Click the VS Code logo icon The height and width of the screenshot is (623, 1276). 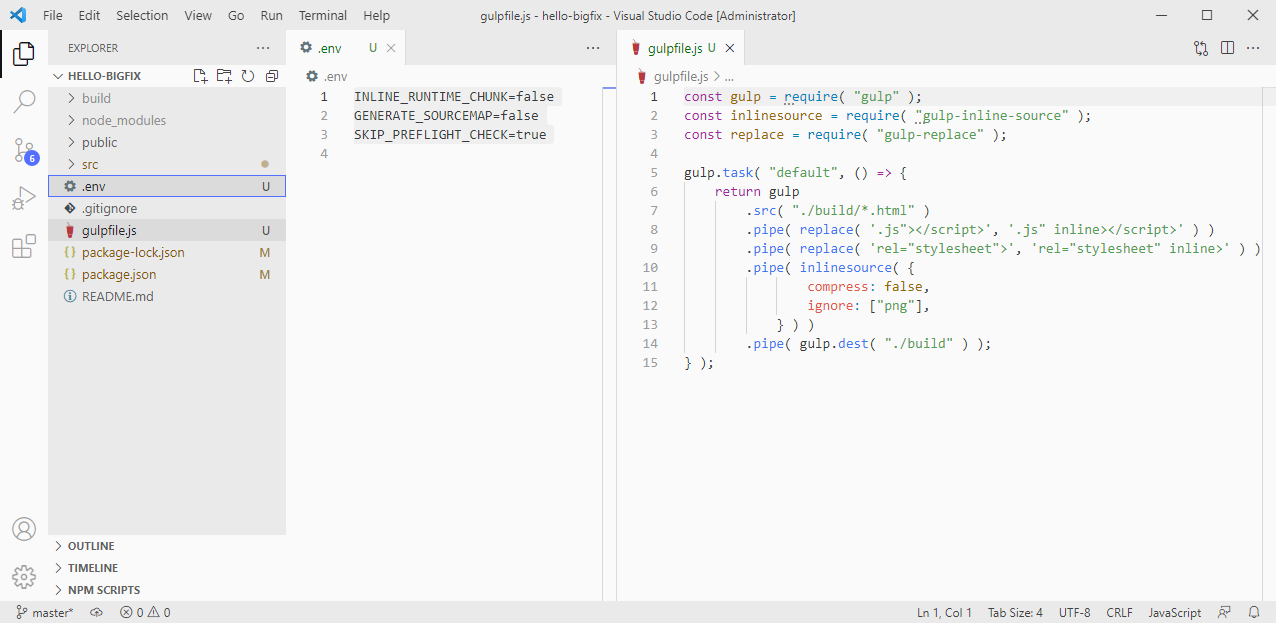click(17, 15)
